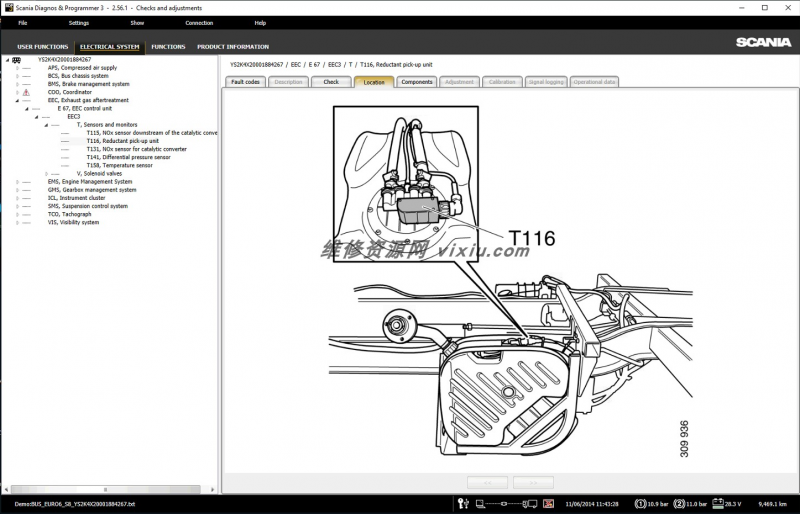The width and height of the screenshot is (800, 514).
Task: Select T131, NOx sensor for catalytic converter
Action: pos(136,149)
